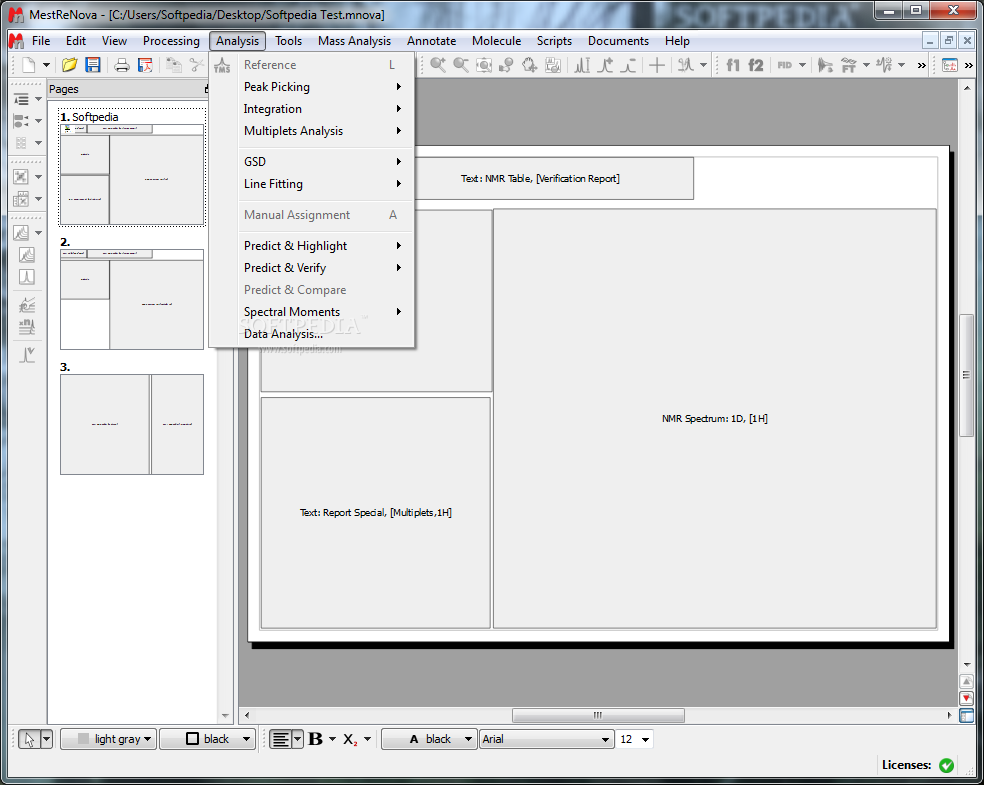Select Line Fitting in Analysis menu
The height and width of the screenshot is (785, 984).
point(324,183)
